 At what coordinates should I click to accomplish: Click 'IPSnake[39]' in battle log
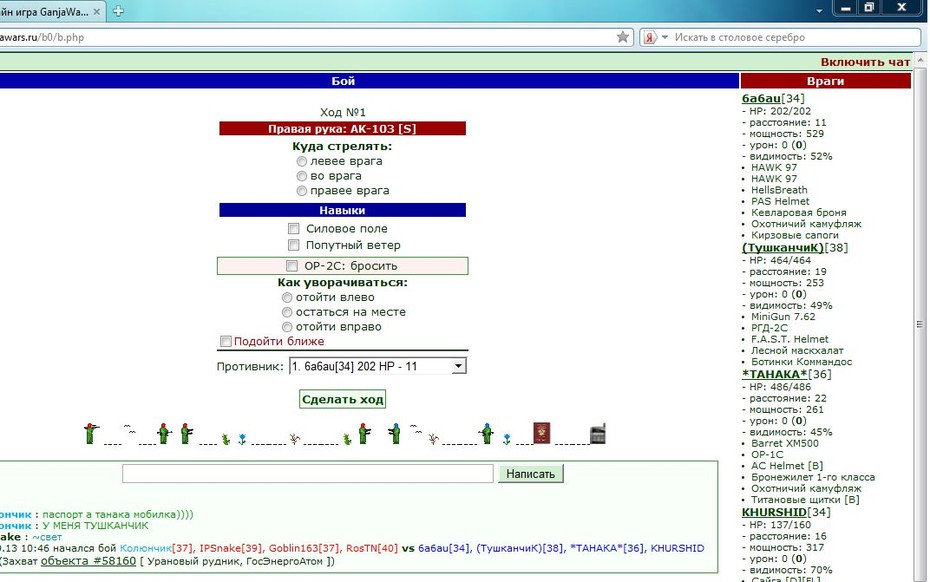(231, 548)
